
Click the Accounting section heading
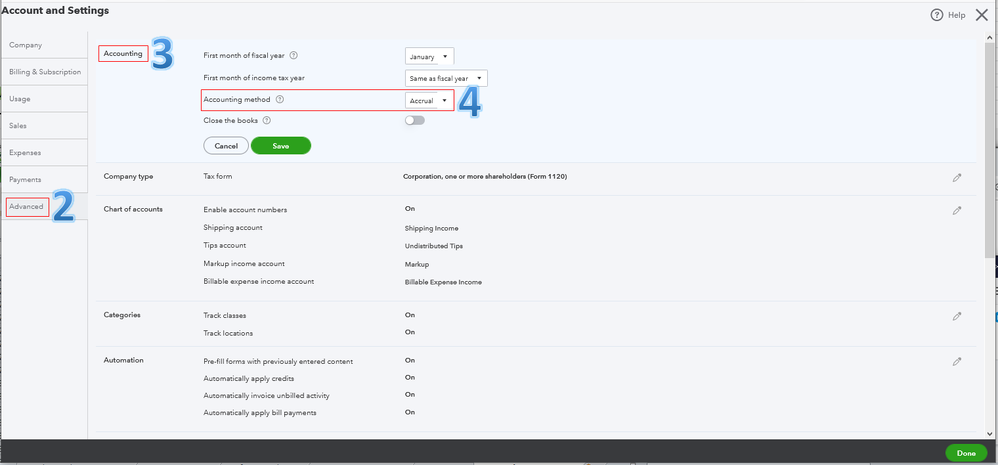[x=123, y=53]
